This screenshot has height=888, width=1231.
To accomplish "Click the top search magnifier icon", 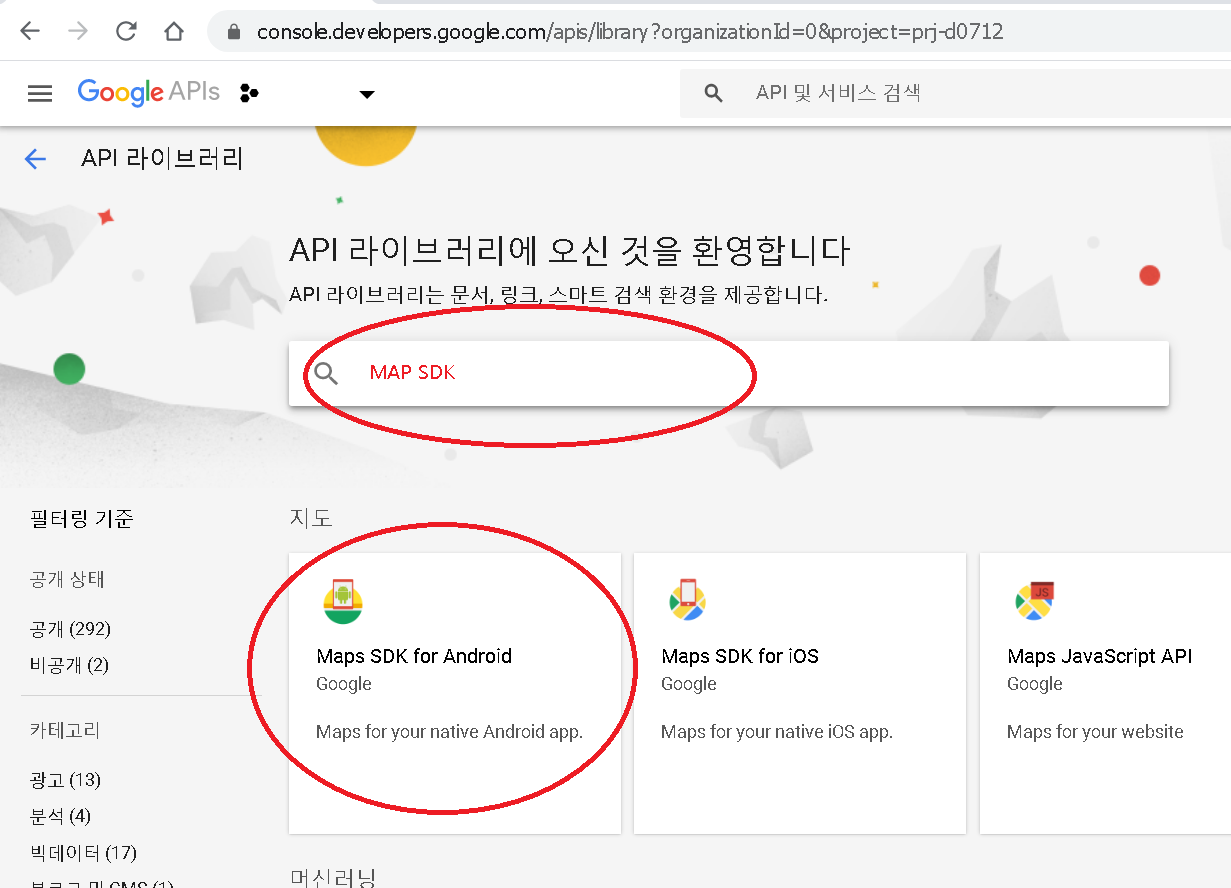I will 713,93.
